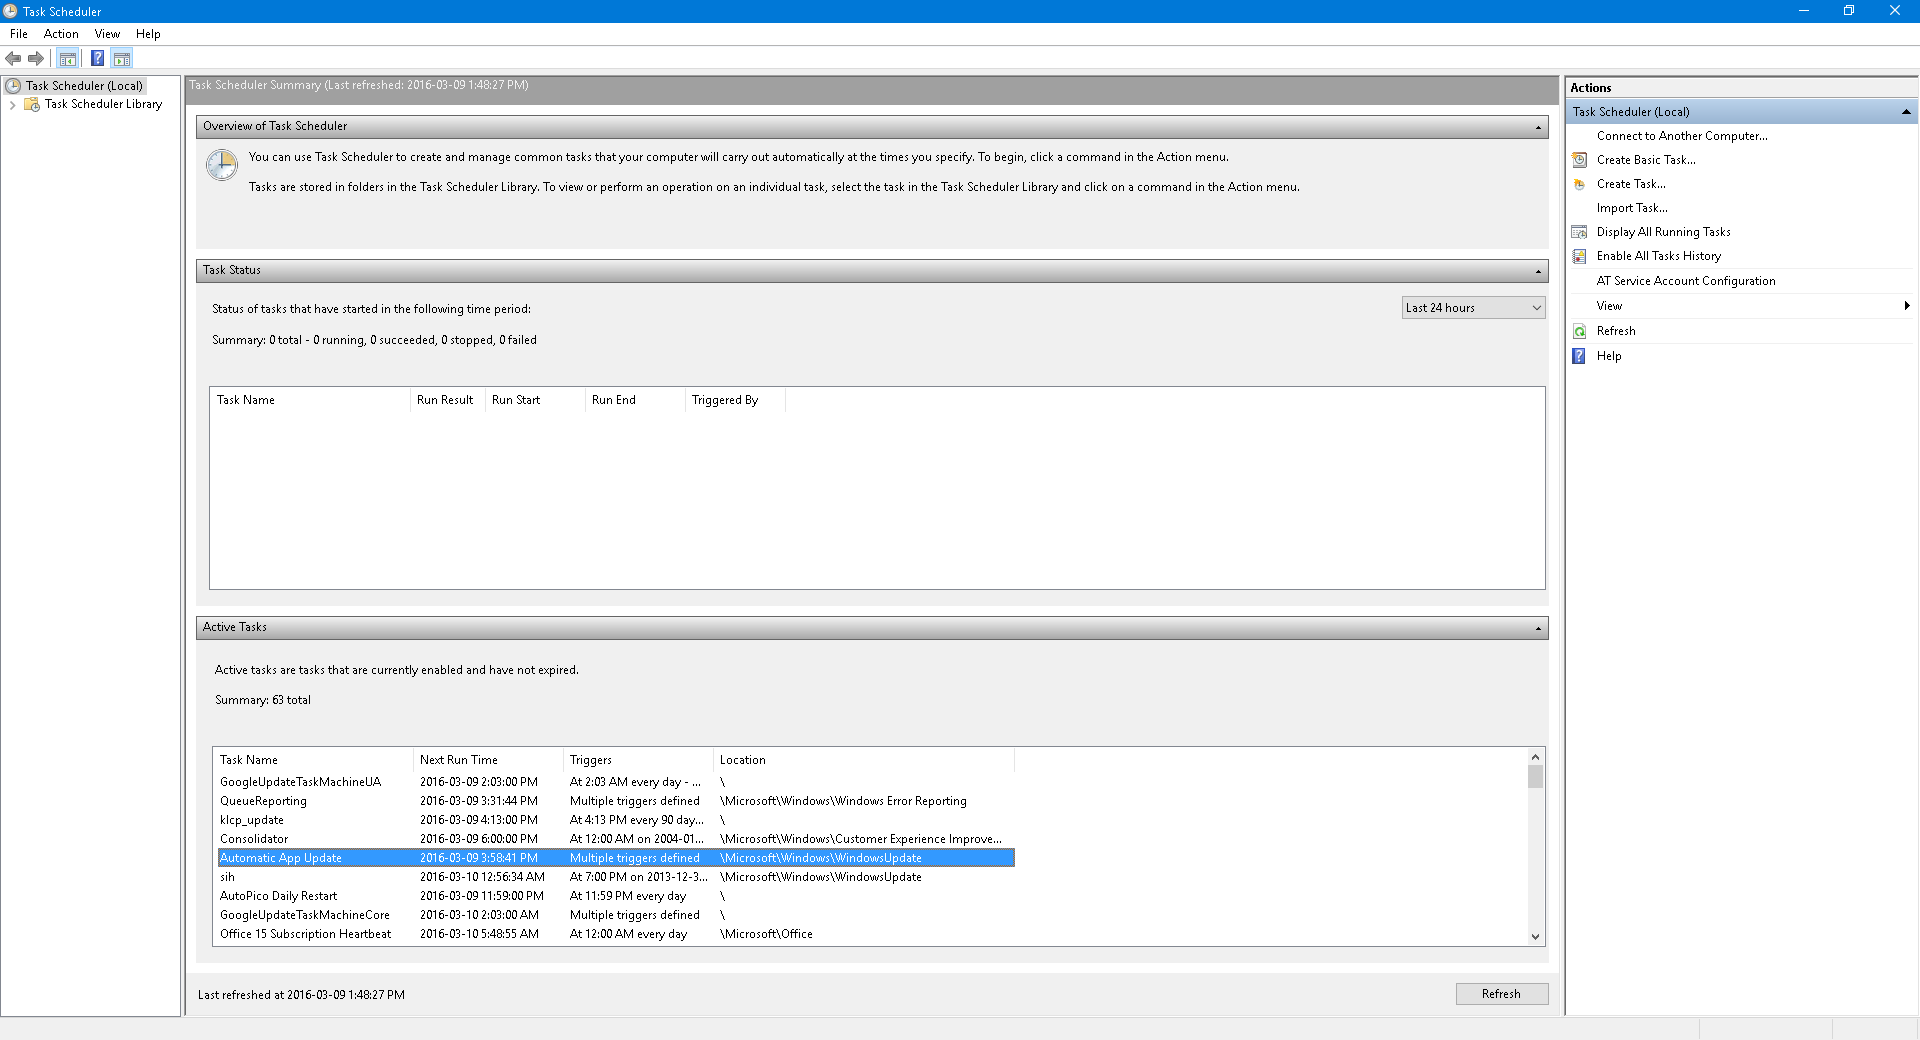Click the Triggers column header
Image resolution: width=1920 pixels, height=1040 pixels.
pyautogui.click(x=638, y=760)
